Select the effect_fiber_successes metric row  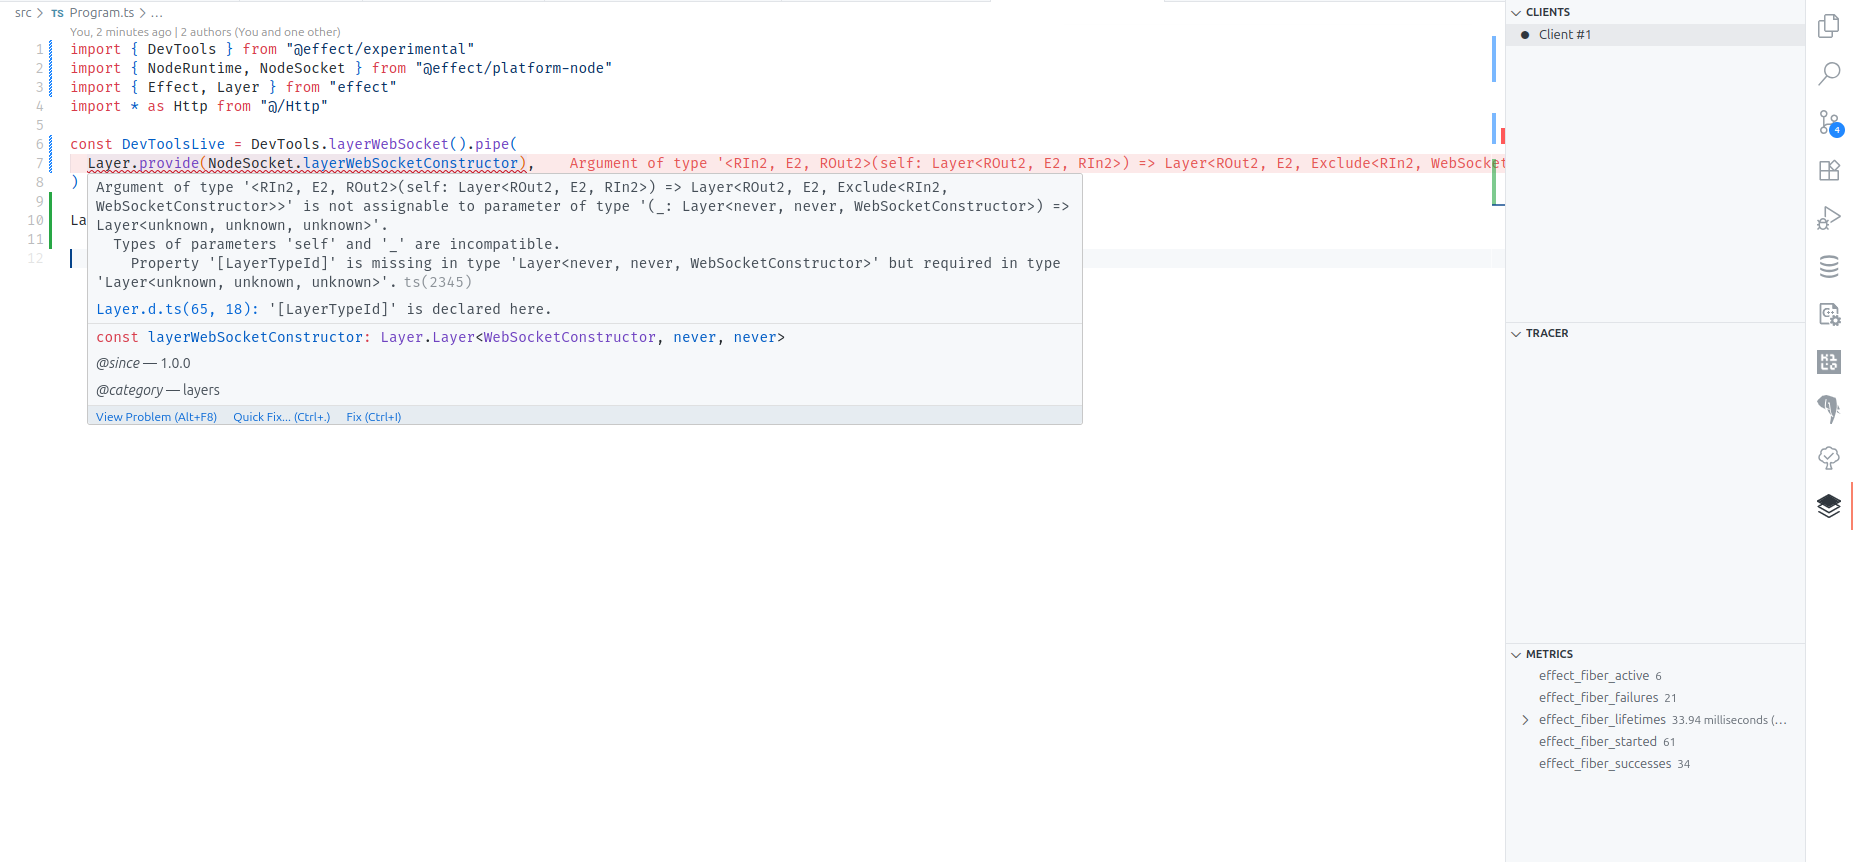[1655, 764]
